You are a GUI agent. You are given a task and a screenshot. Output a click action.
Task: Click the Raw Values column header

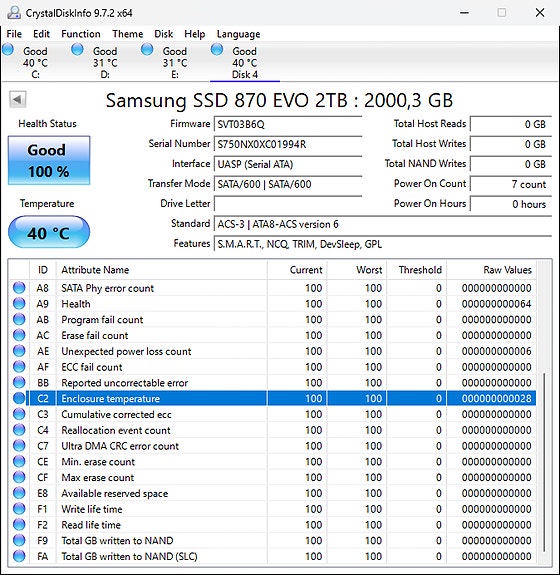coord(491,270)
